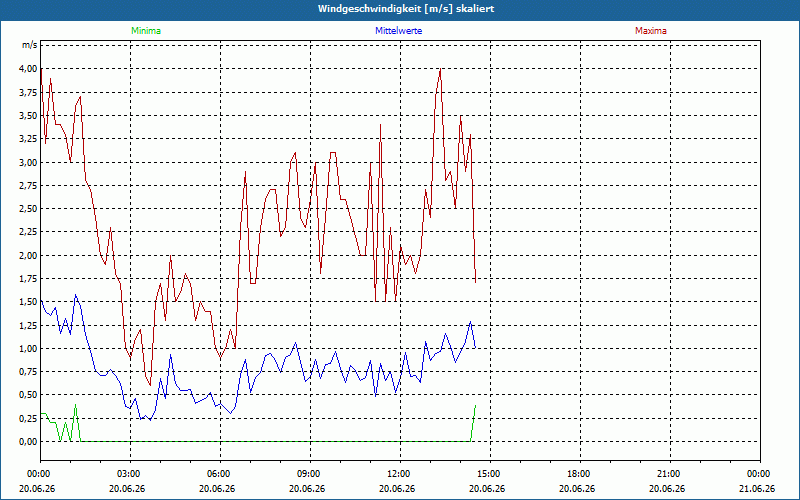Image resolution: width=800 pixels, height=500 pixels.
Task: Click the Mittelwerte legend label
Action: tap(398, 31)
